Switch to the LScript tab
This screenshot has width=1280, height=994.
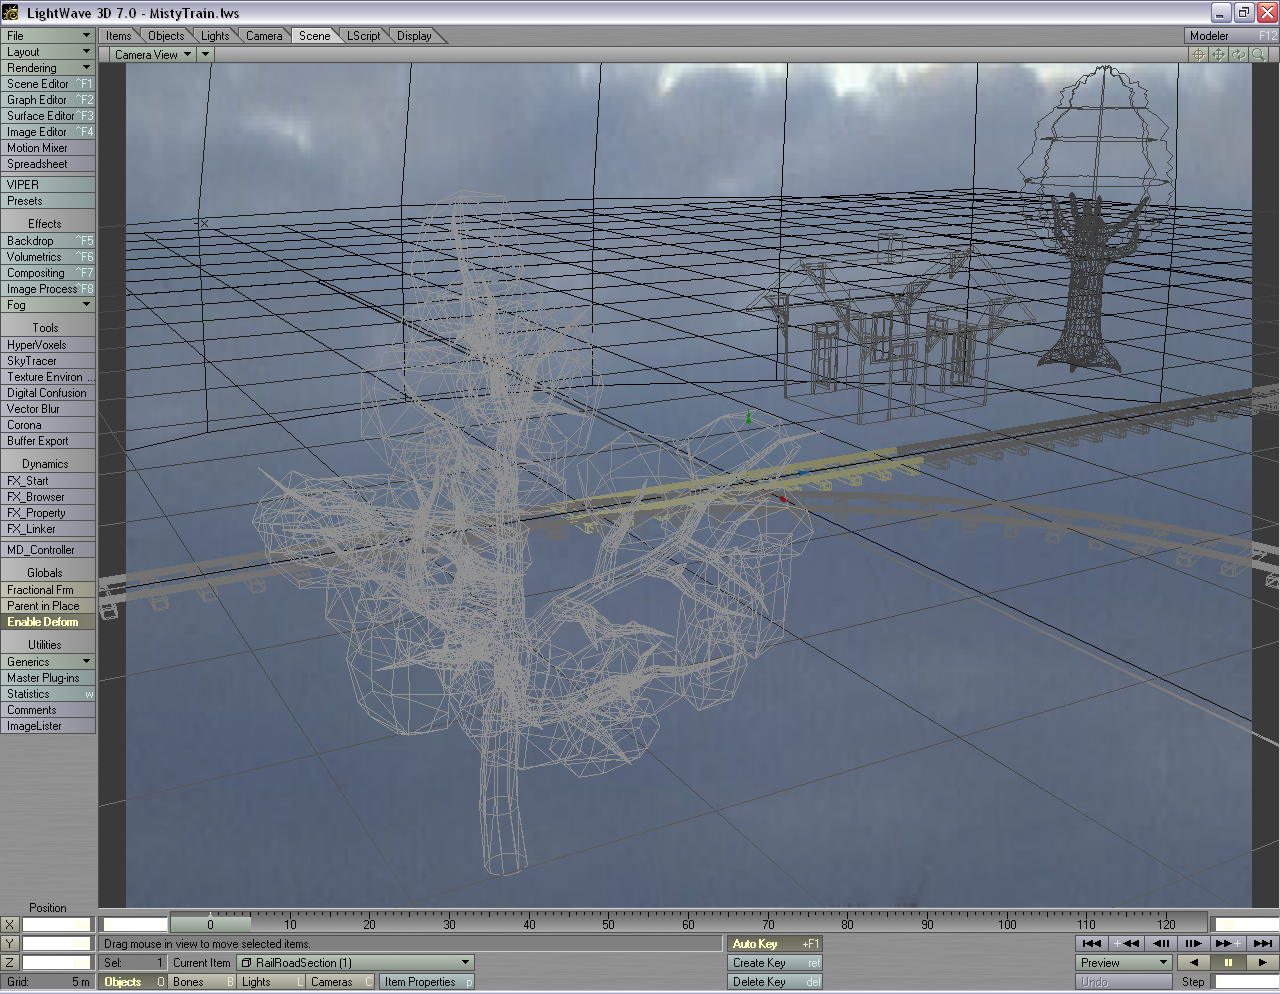point(364,36)
